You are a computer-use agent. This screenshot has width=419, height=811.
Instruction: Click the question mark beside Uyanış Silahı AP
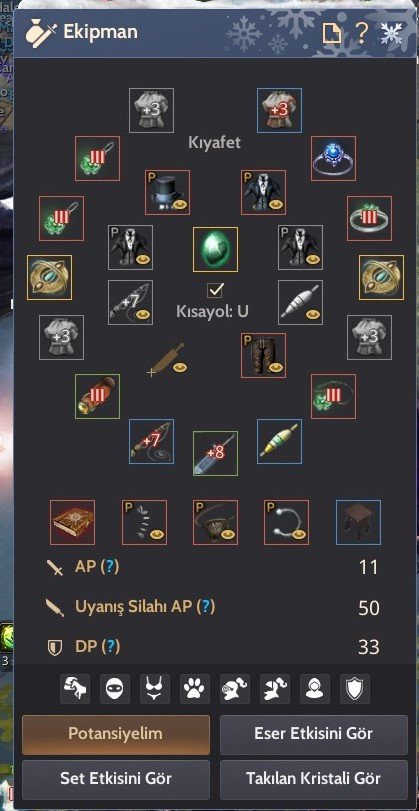(x=206, y=607)
